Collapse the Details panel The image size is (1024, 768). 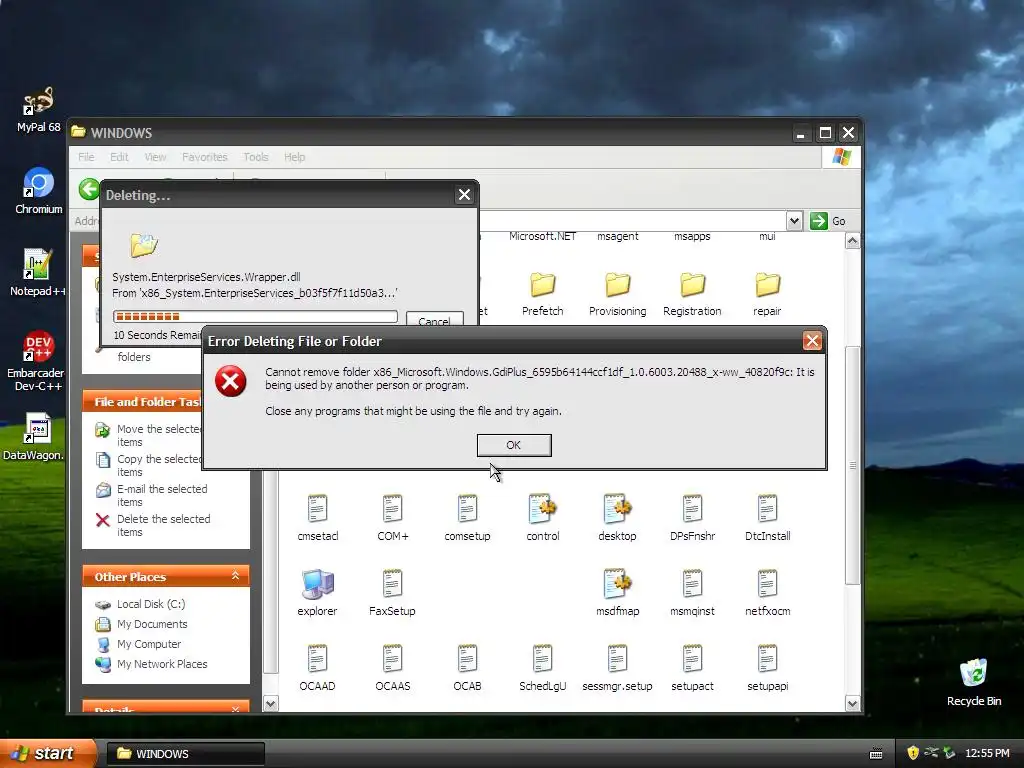[235, 709]
